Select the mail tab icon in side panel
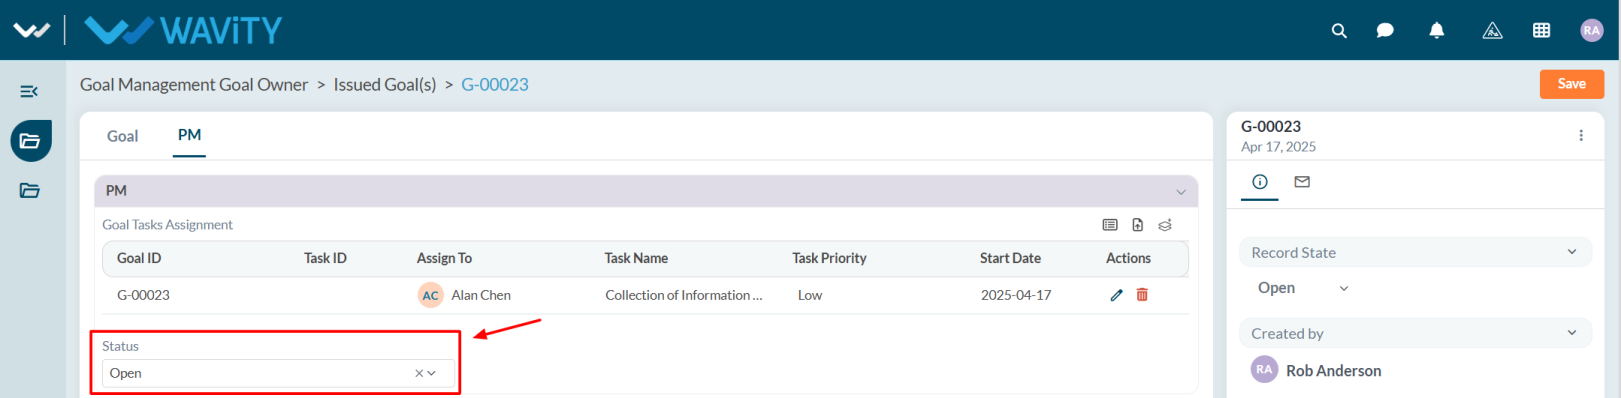This screenshot has width=1621, height=398. coord(1302,182)
